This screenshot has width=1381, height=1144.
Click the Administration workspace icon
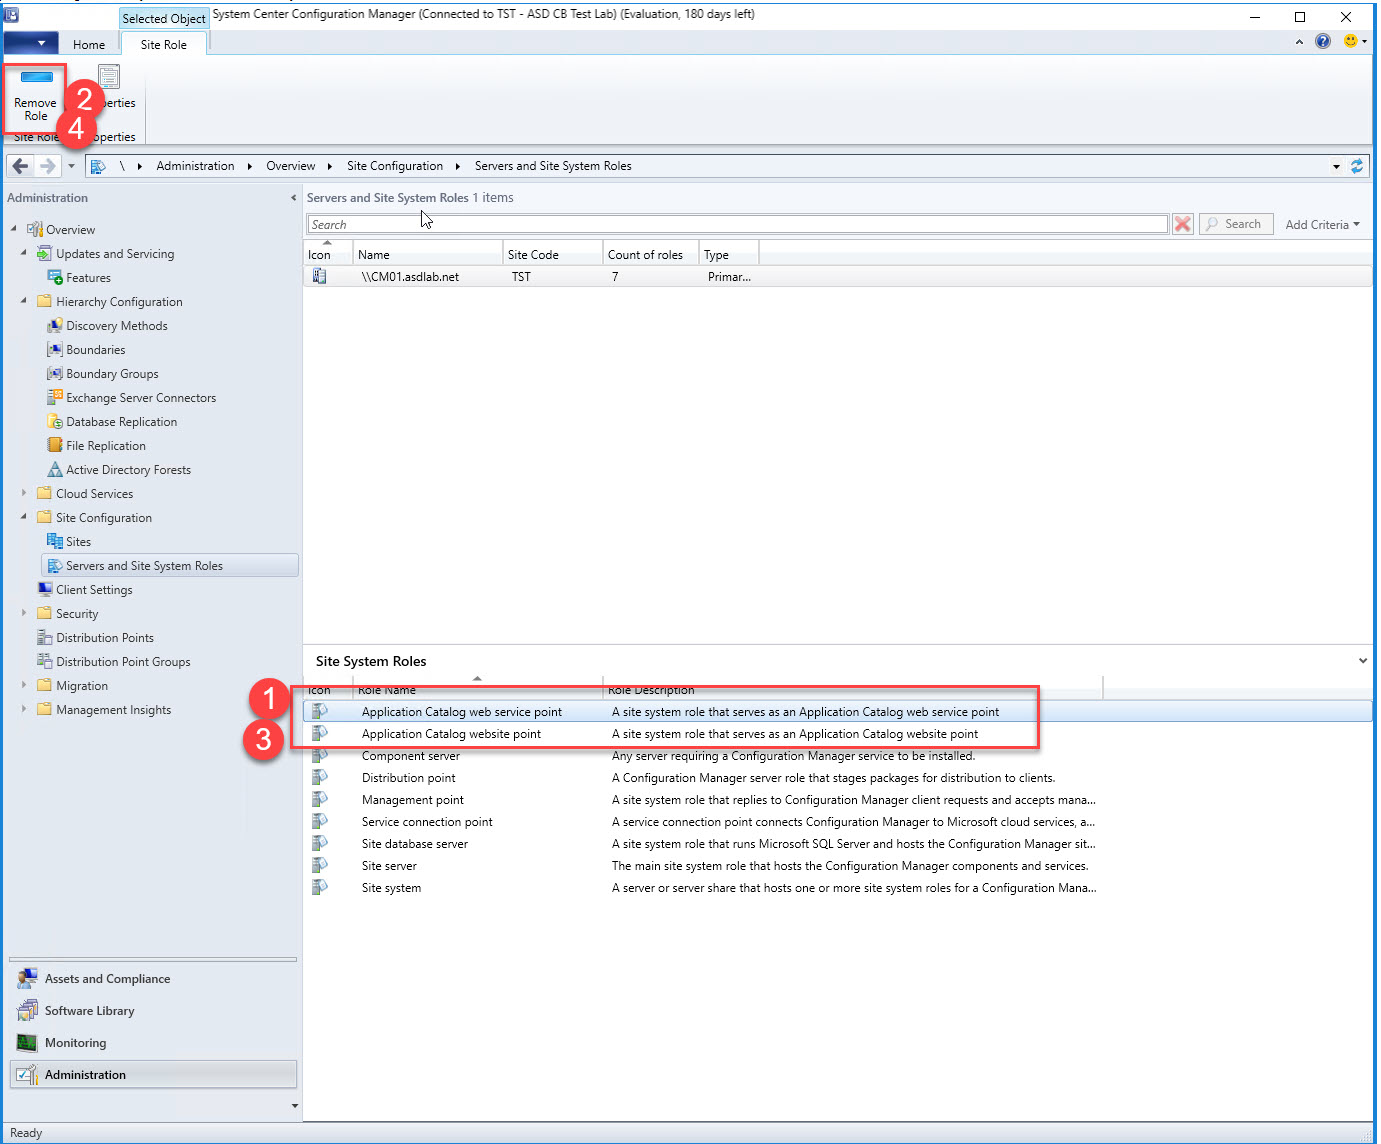pos(27,1075)
